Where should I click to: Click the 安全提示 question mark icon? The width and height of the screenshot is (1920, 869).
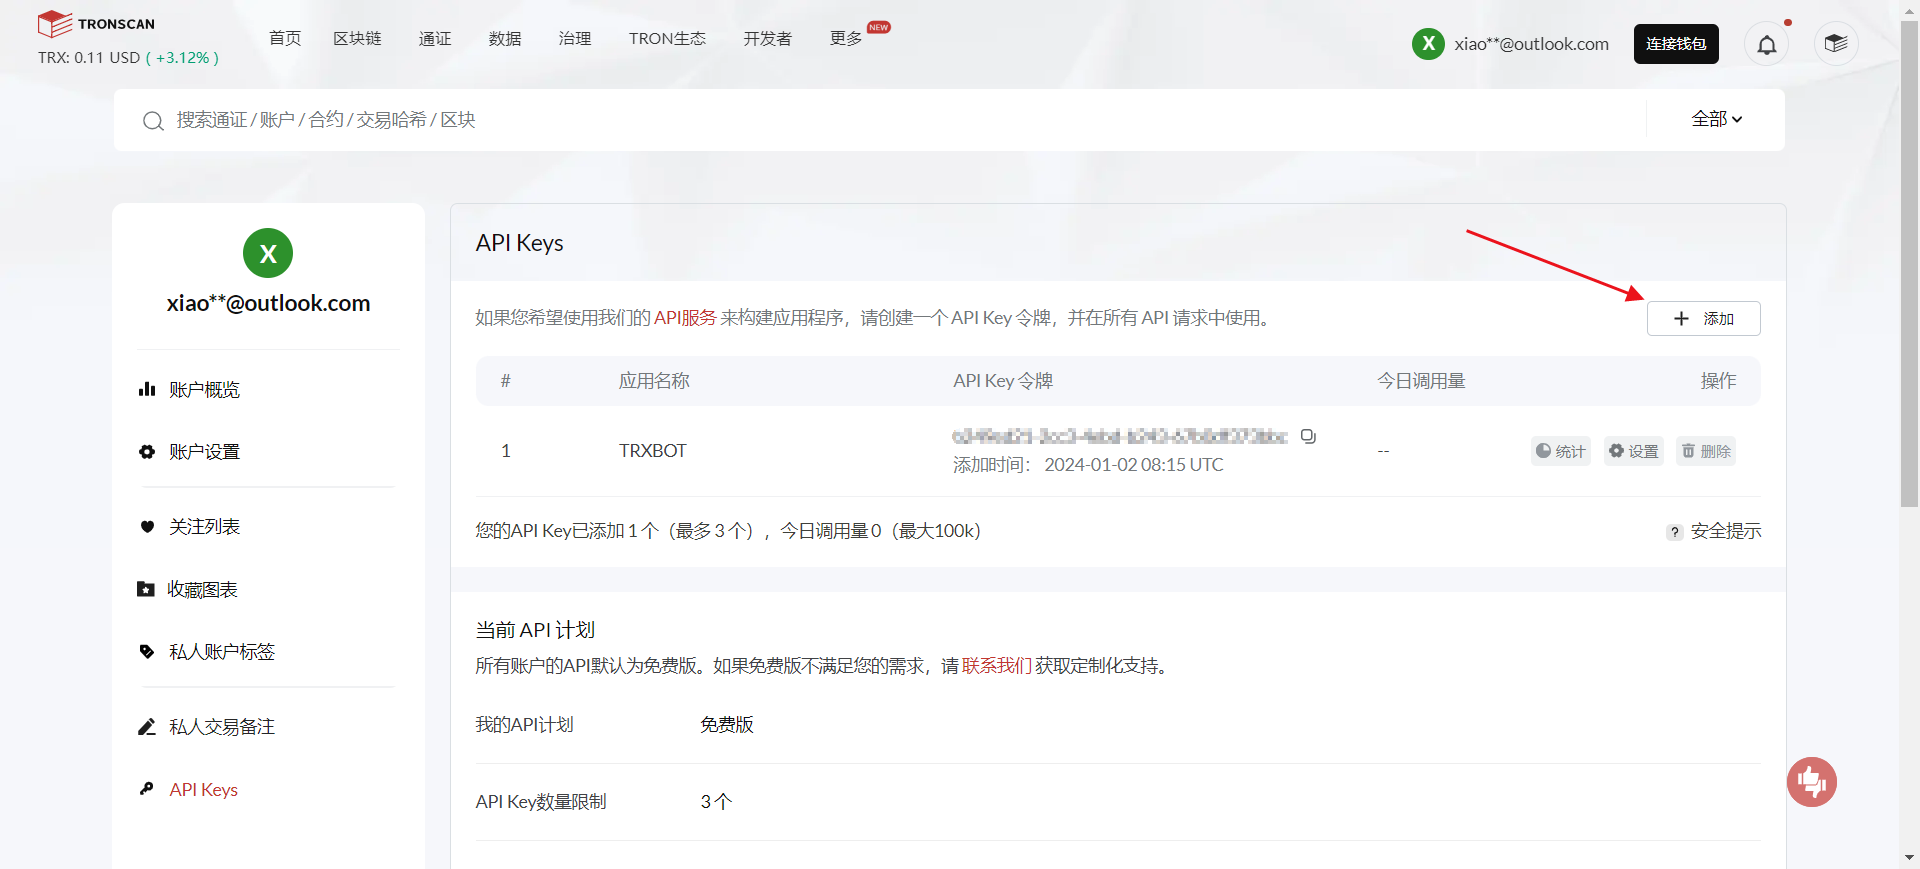click(1674, 532)
